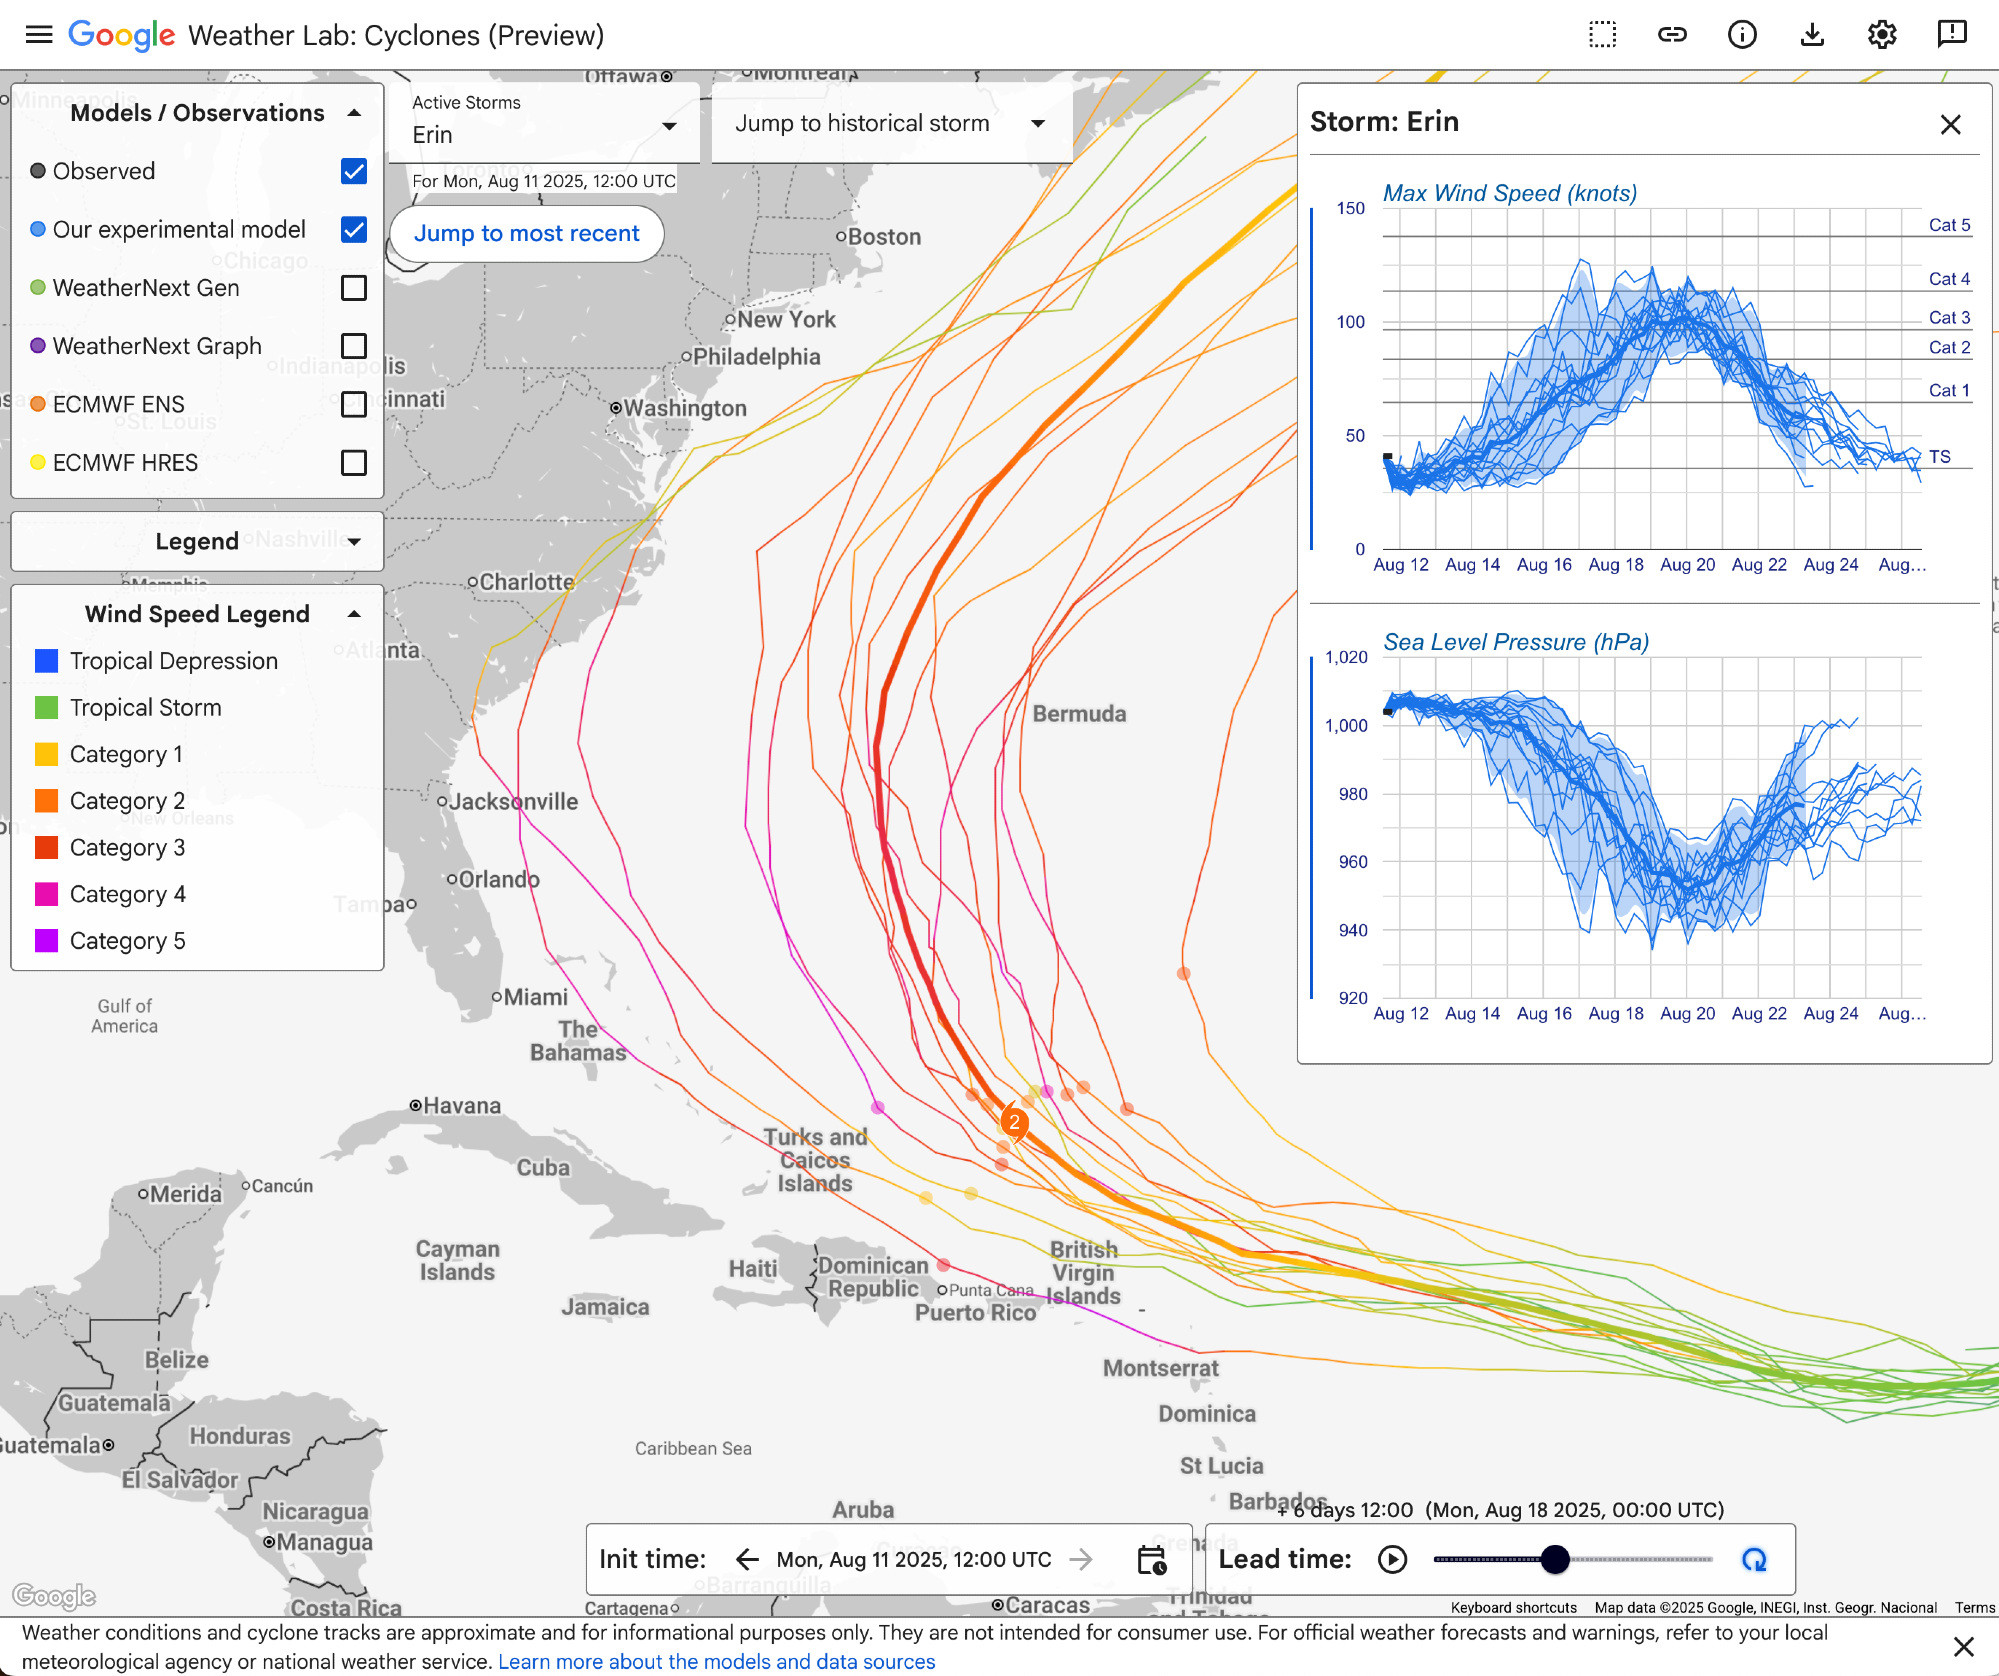Close the Storm: Erin panel
Screen dimensions: 1999x1676
tap(1950, 125)
